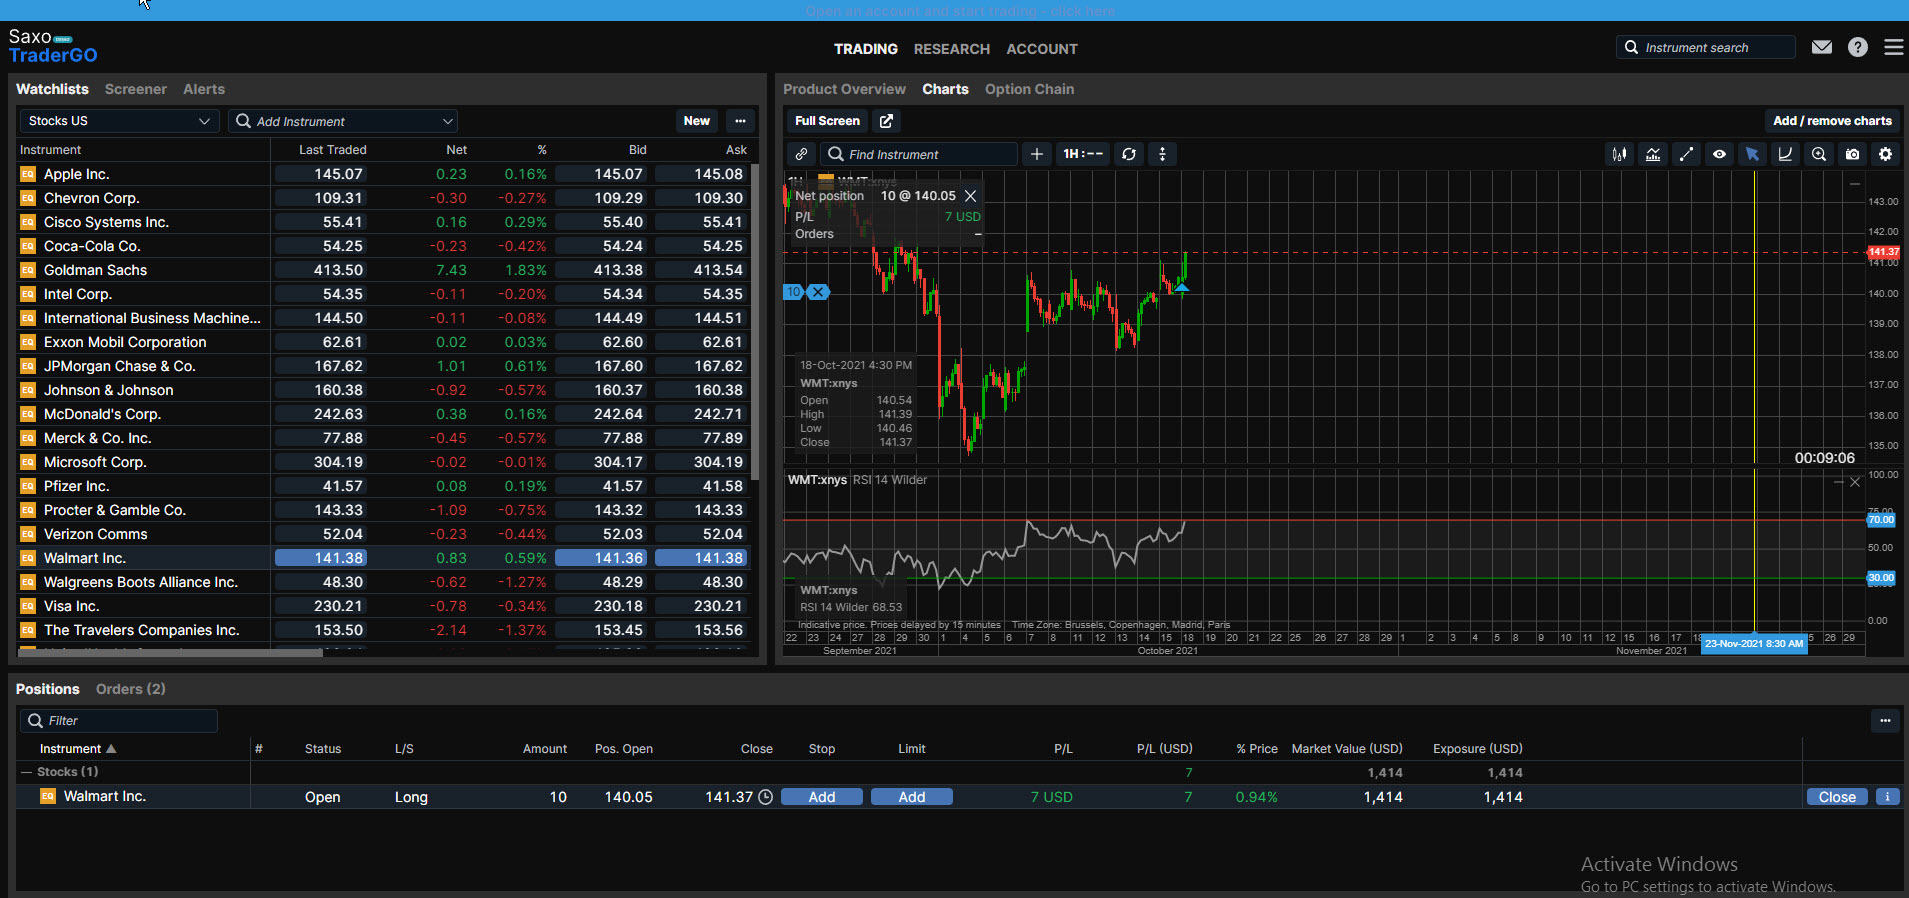Pop out chart into new window
1909x898 pixels.
[x=886, y=121]
